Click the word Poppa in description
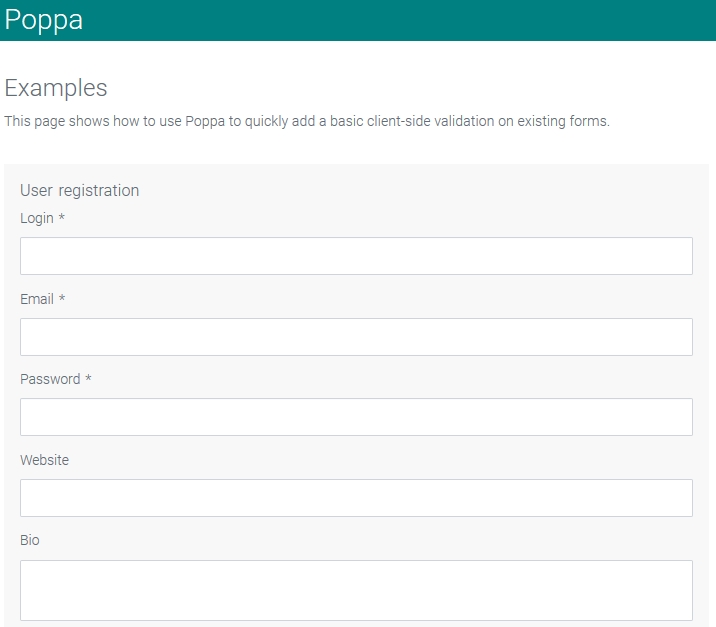716x627 pixels. [205, 122]
